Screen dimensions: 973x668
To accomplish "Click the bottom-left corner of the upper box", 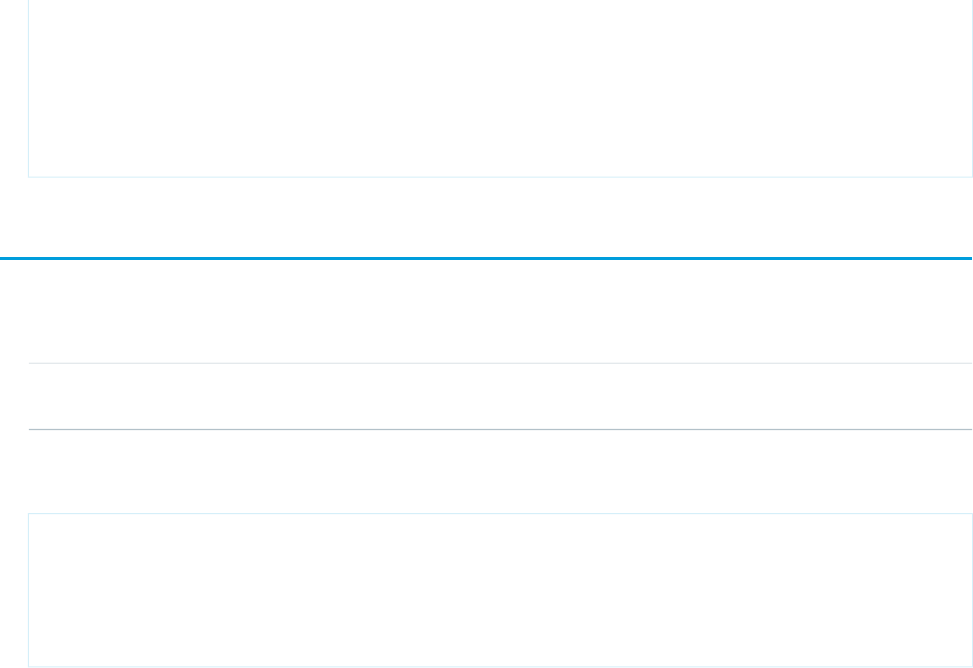I will tap(28, 177).
